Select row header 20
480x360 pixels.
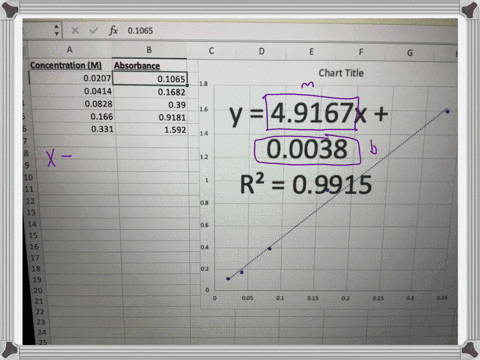pos(38,290)
